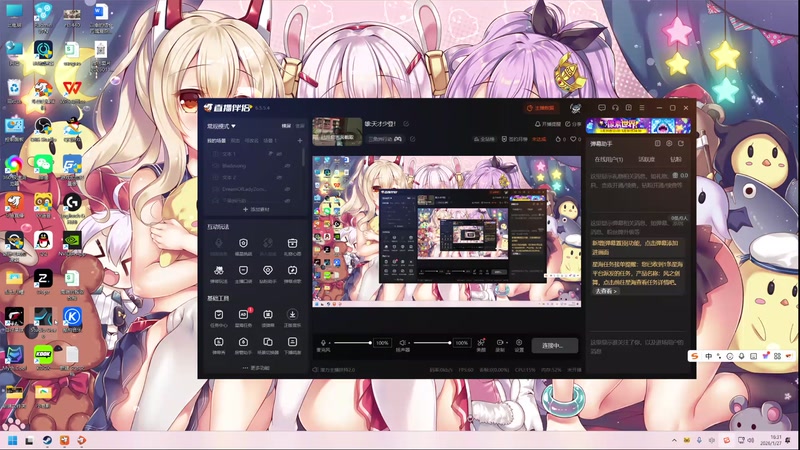800x450 pixels.
Task: Open the hamburger menu in title bar
Action: pyautogui.click(x=642, y=108)
